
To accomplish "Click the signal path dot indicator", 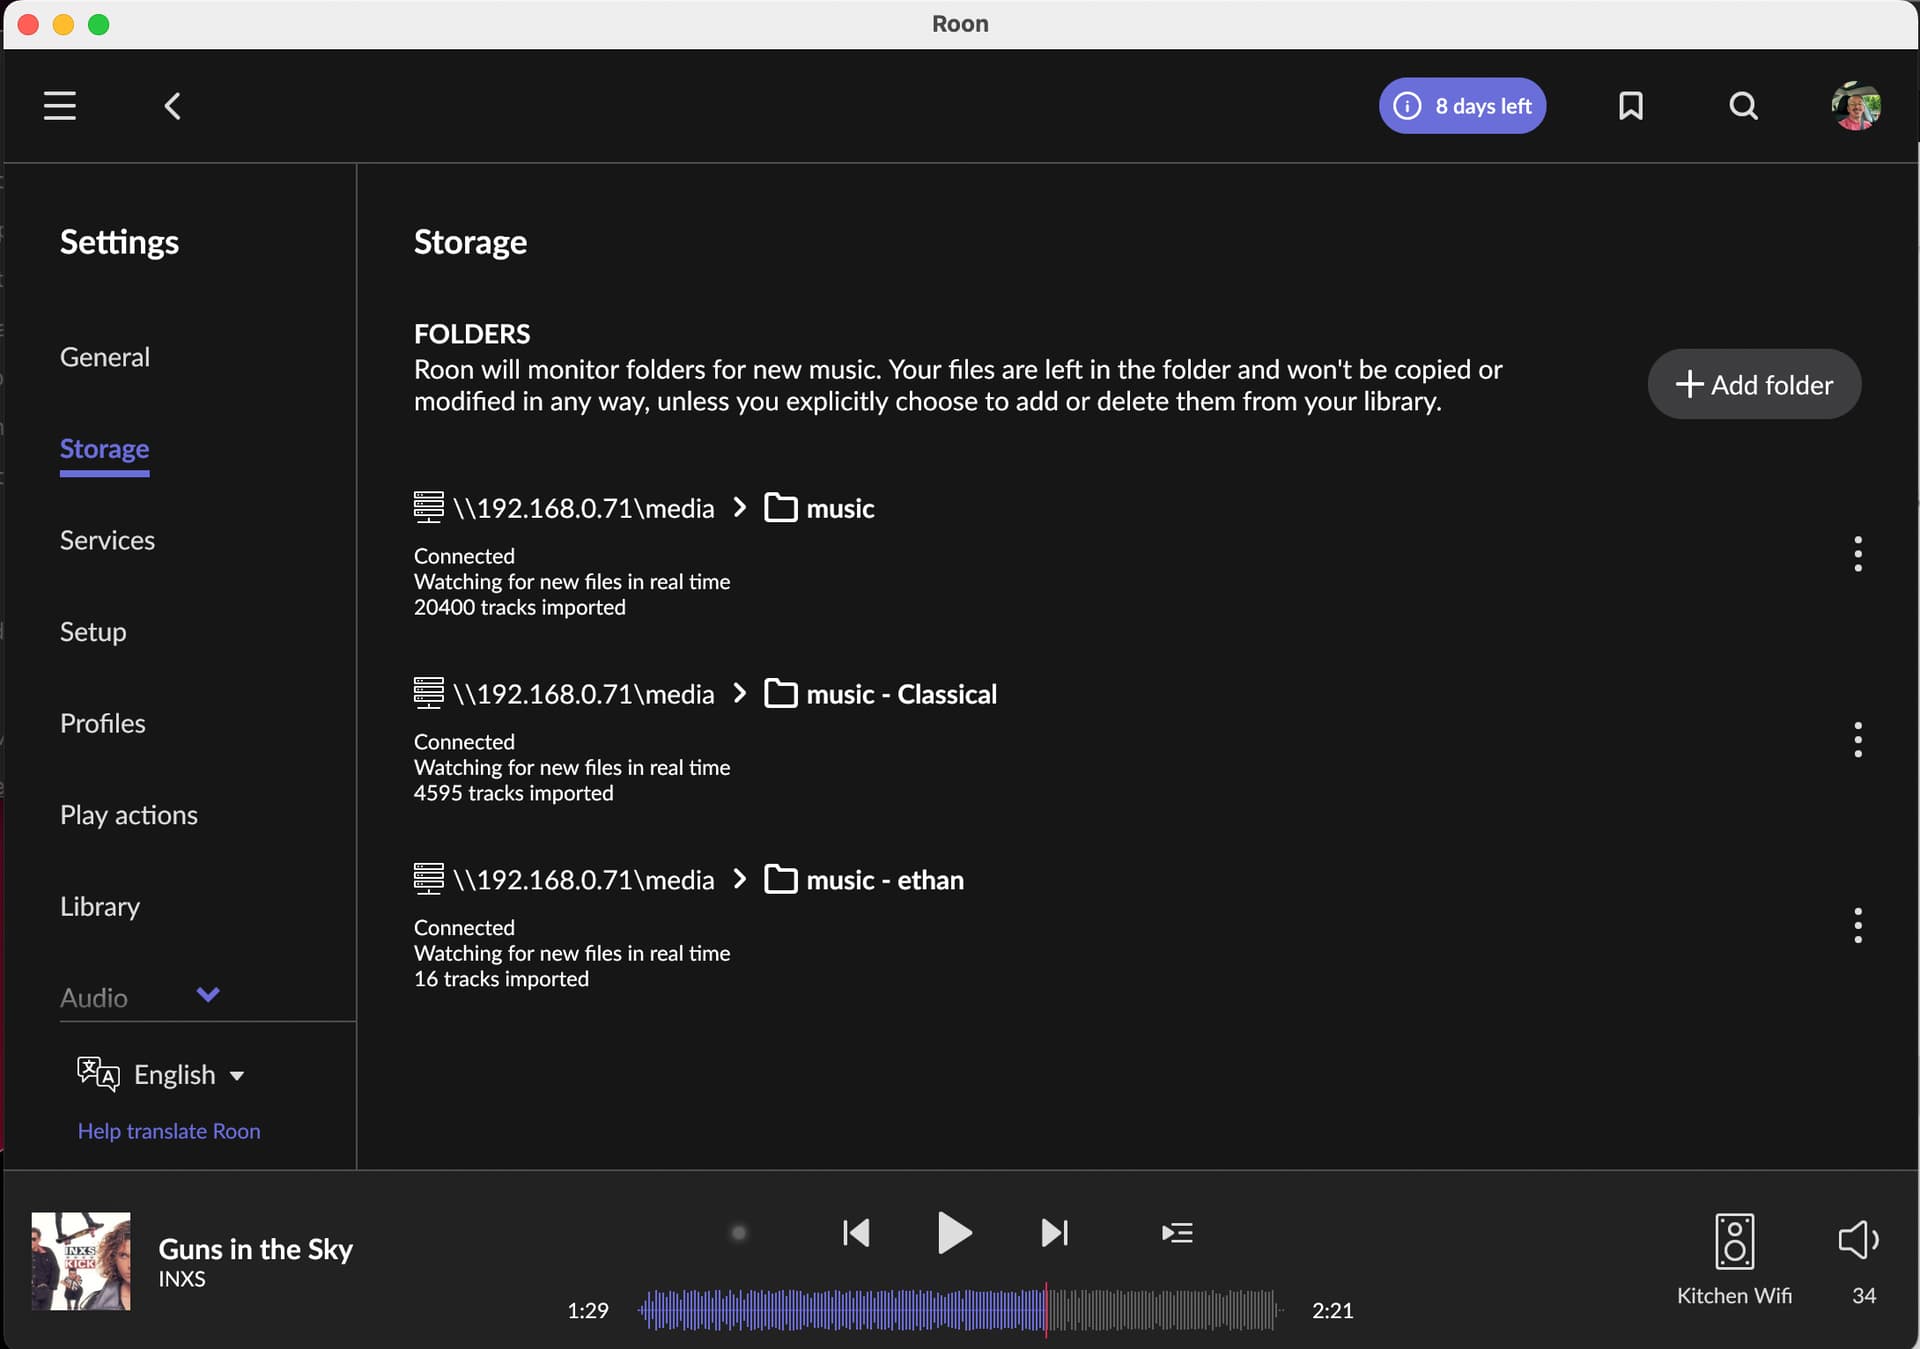I will click(x=739, y=1233).
